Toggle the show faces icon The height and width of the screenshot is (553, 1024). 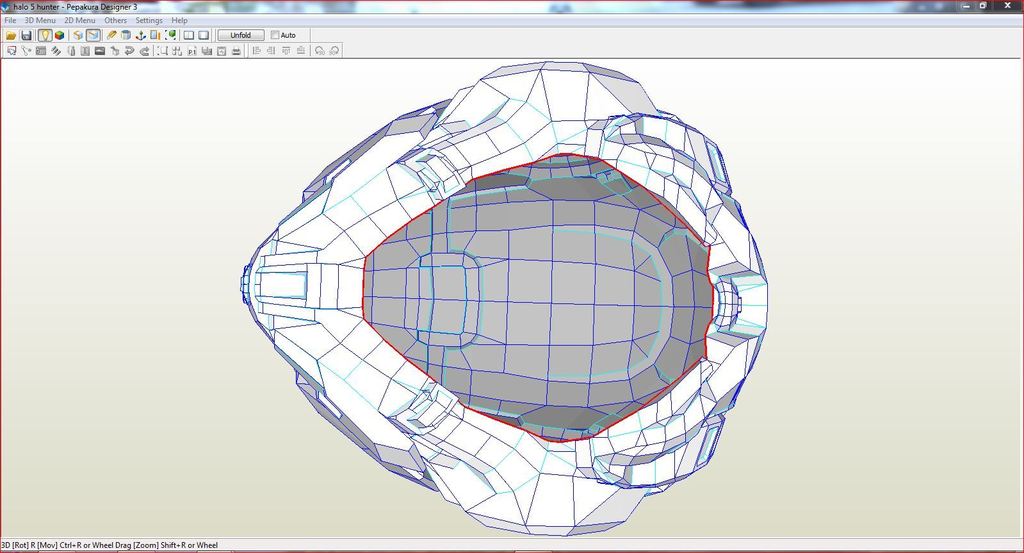pyautogui.click(x=78, y=35)
